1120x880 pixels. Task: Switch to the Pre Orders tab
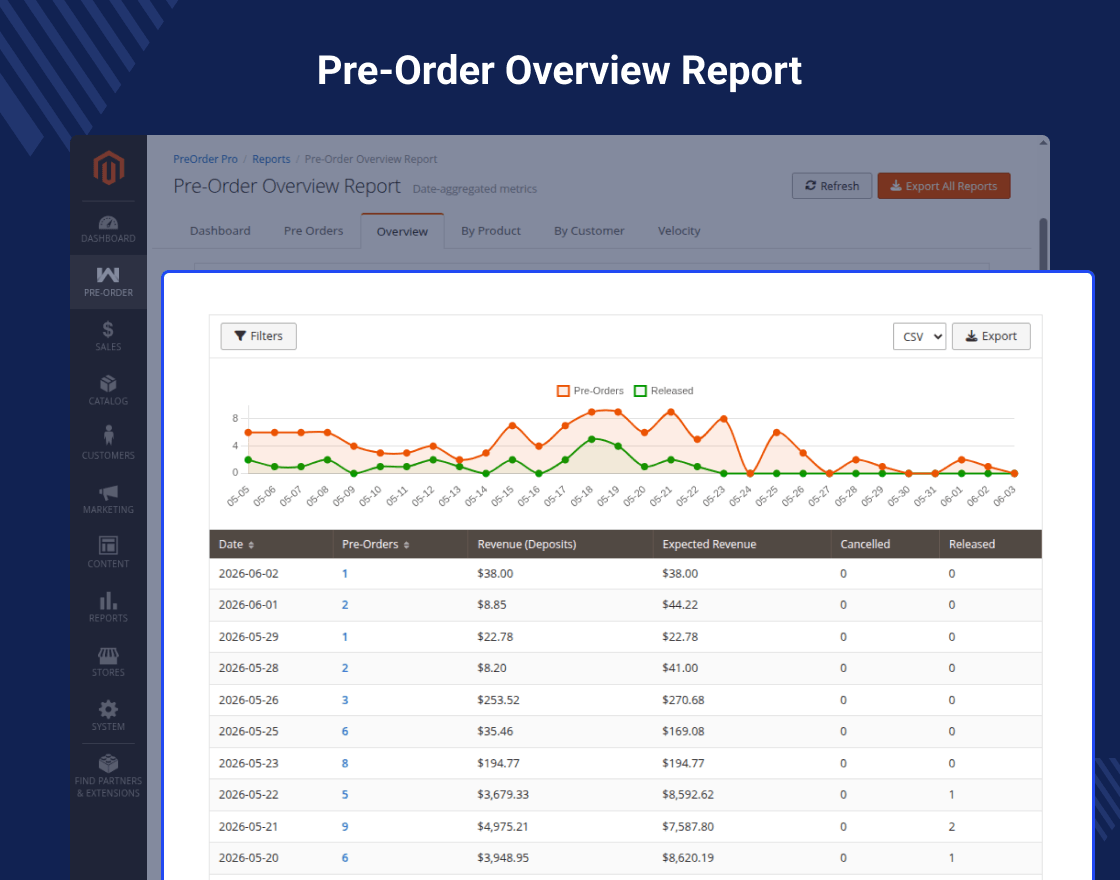point(314,231)
